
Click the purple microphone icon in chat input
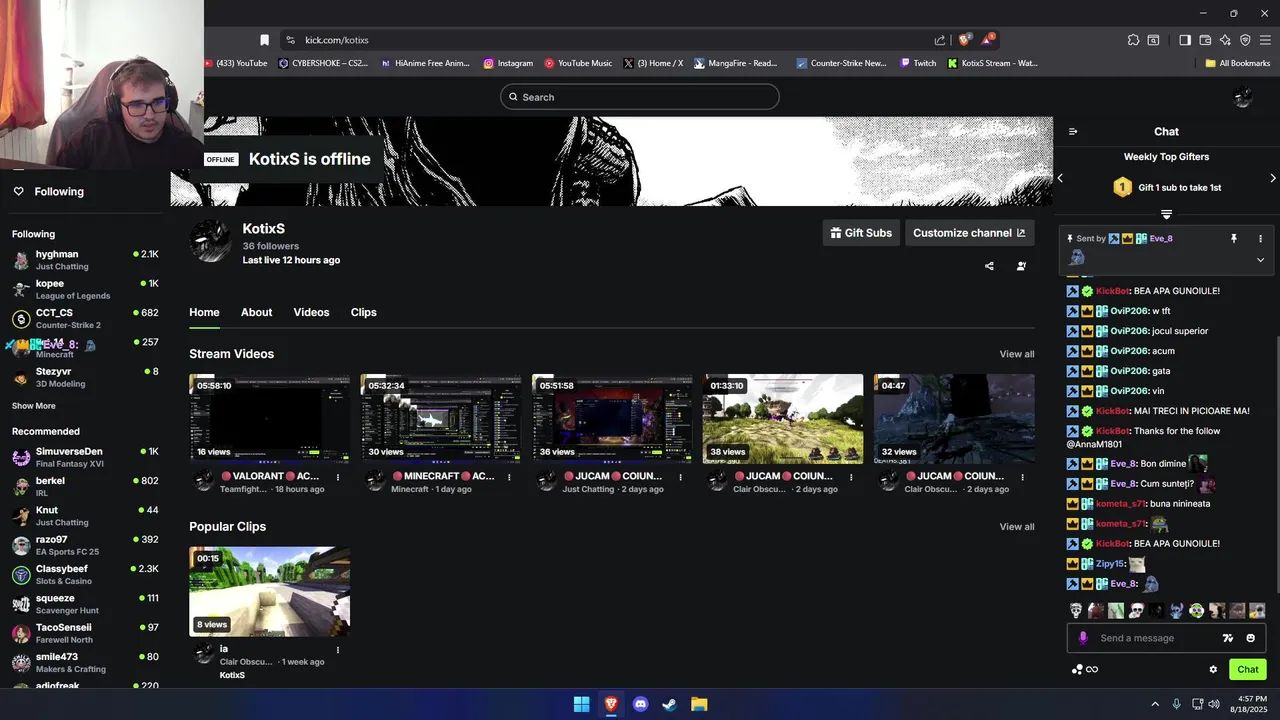pos(1083,638)
